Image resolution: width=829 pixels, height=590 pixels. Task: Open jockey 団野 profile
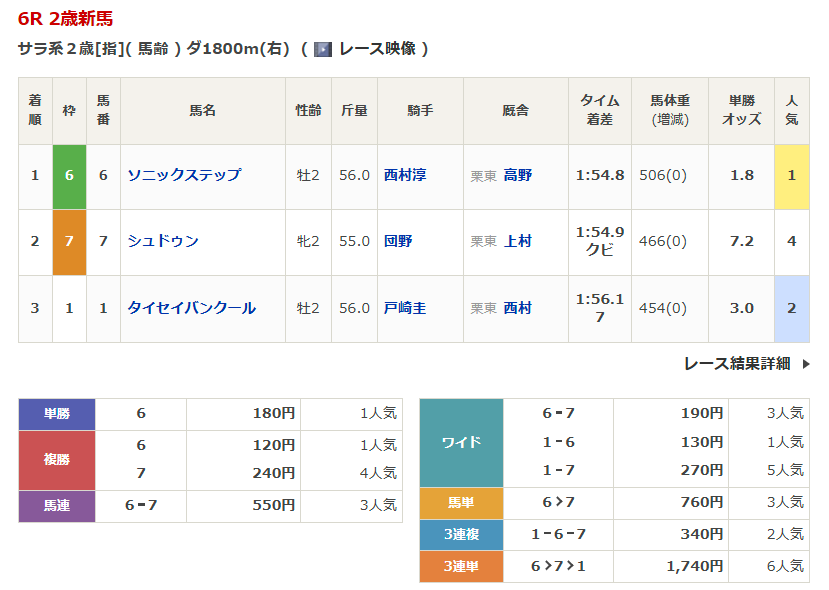tap(398, 241)
